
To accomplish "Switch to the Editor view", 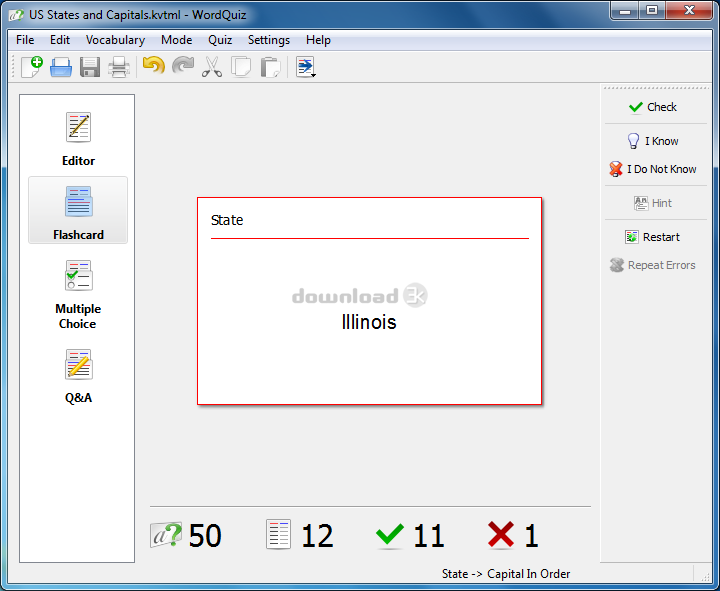I will [79, 139].
